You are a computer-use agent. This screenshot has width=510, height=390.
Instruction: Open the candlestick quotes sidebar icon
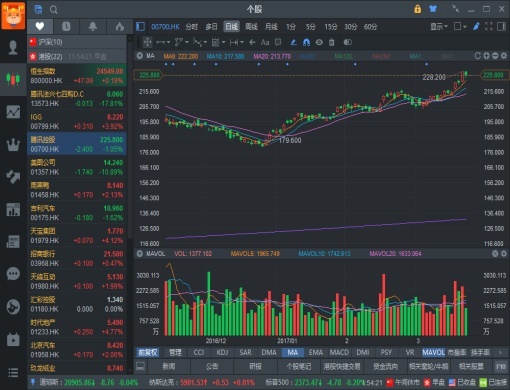(x=13, y=79)
